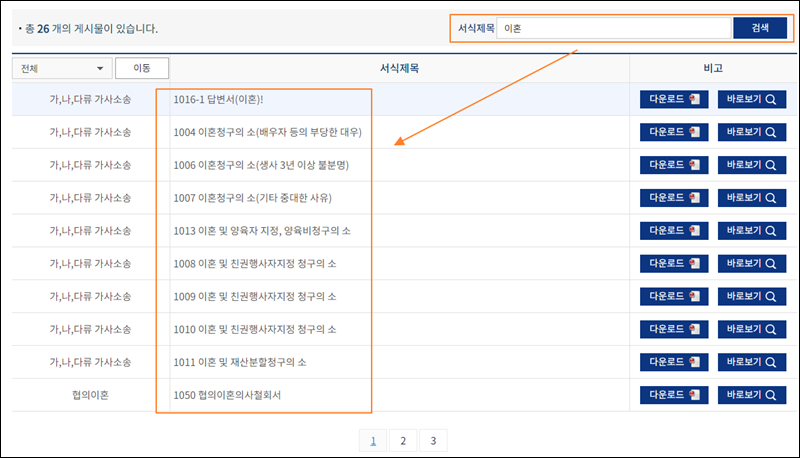Click the 비고 column header

point(713,68)
